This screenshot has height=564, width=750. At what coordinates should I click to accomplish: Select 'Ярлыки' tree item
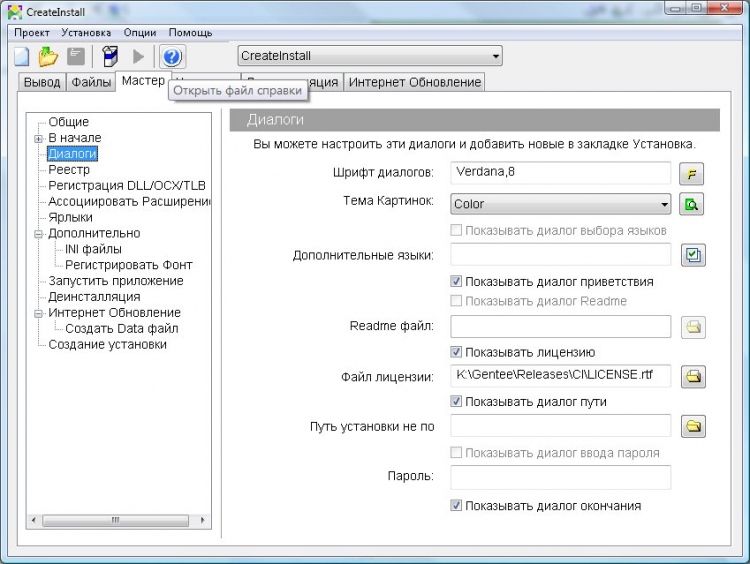pos(70,217)
